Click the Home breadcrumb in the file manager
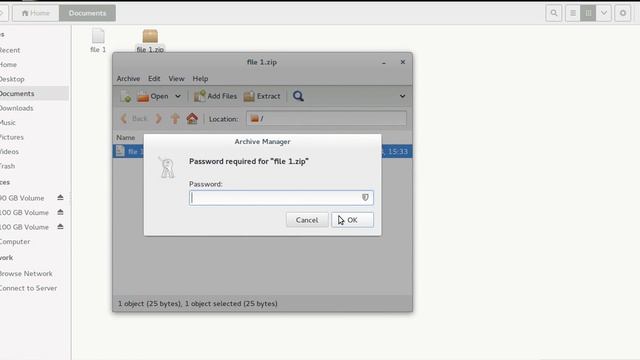 pos(36,13)
